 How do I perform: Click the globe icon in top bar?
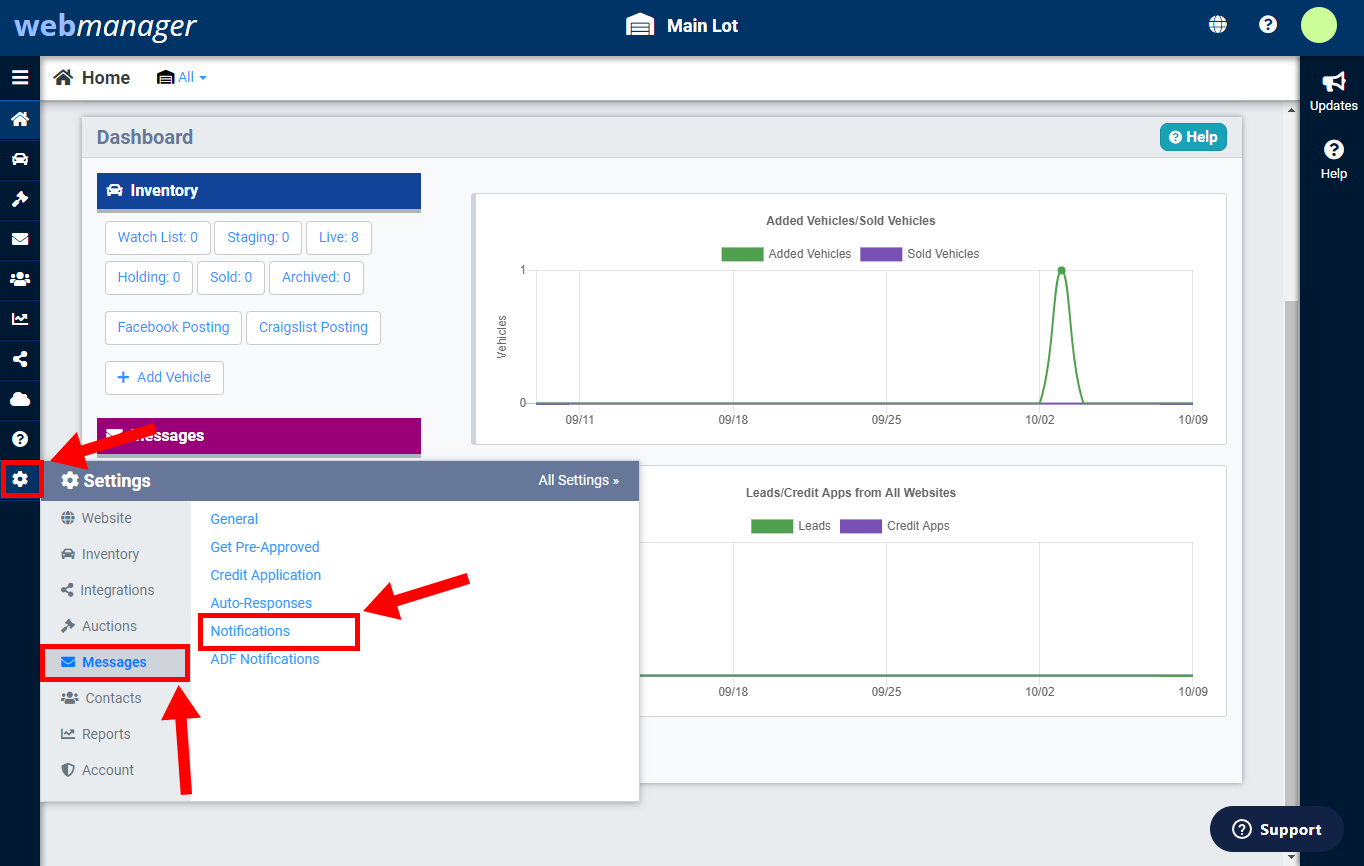click(1218, 25)
